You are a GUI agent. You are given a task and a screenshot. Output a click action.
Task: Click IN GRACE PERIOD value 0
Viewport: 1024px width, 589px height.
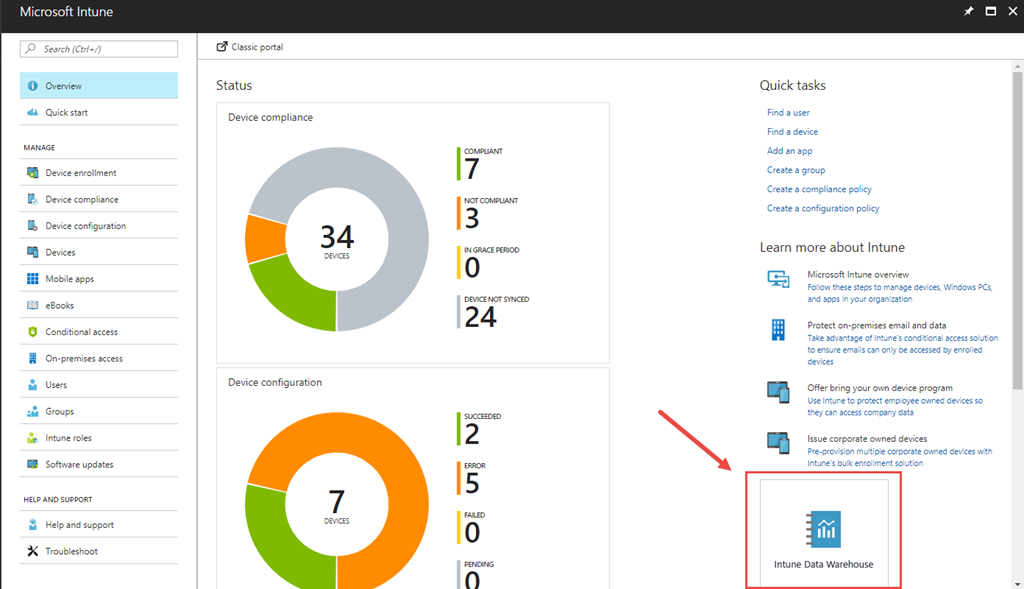point(472,268)
